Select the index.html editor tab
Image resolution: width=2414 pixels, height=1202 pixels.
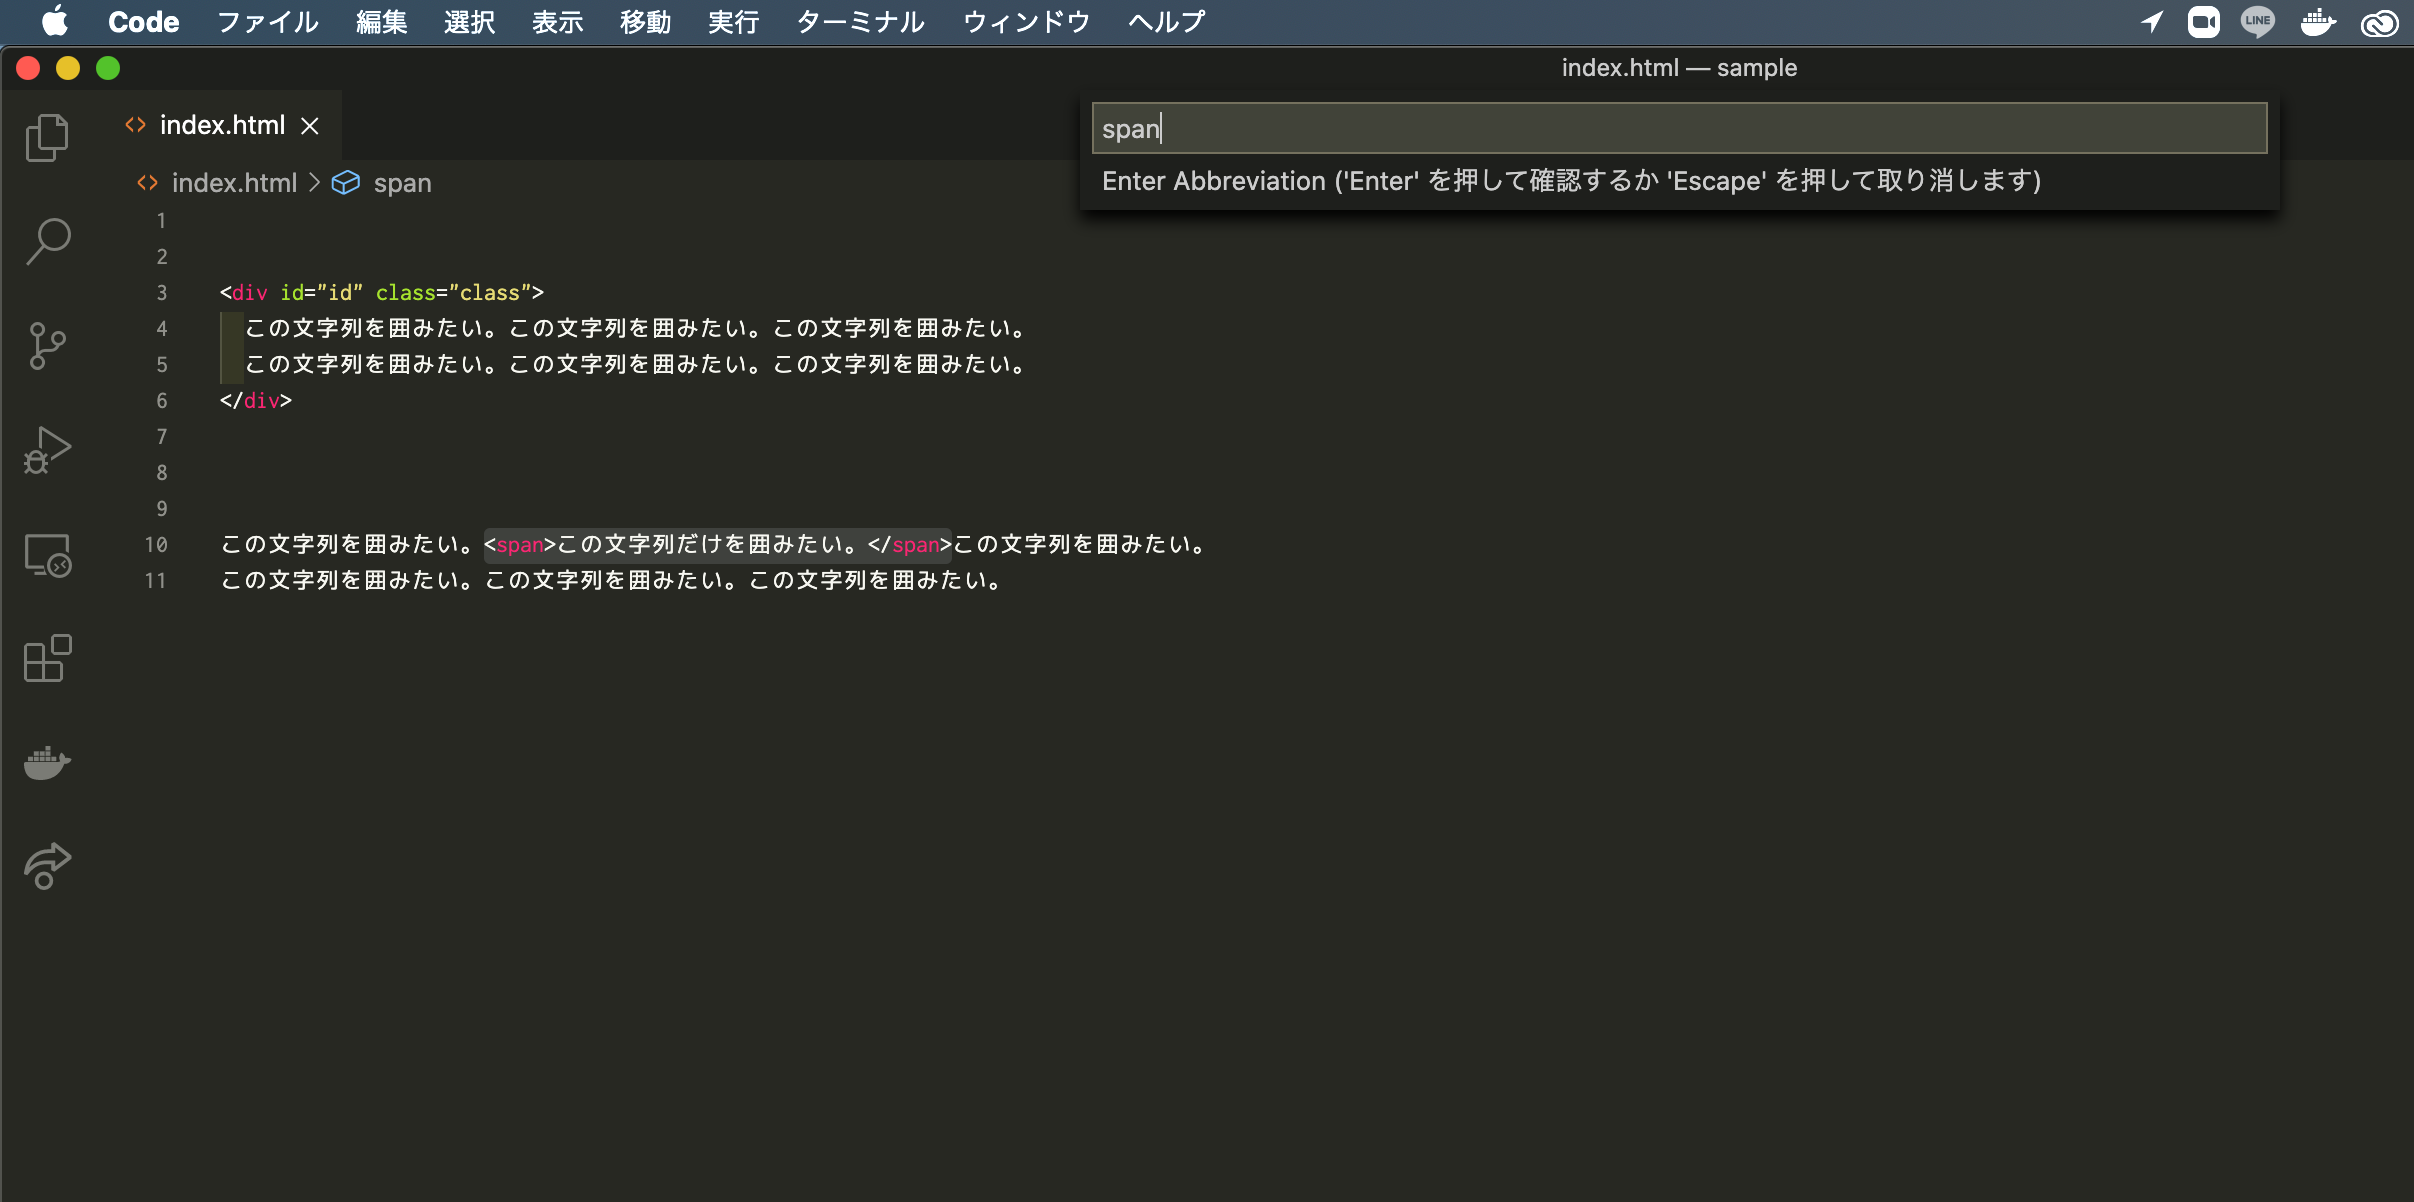tap(222, 124)
